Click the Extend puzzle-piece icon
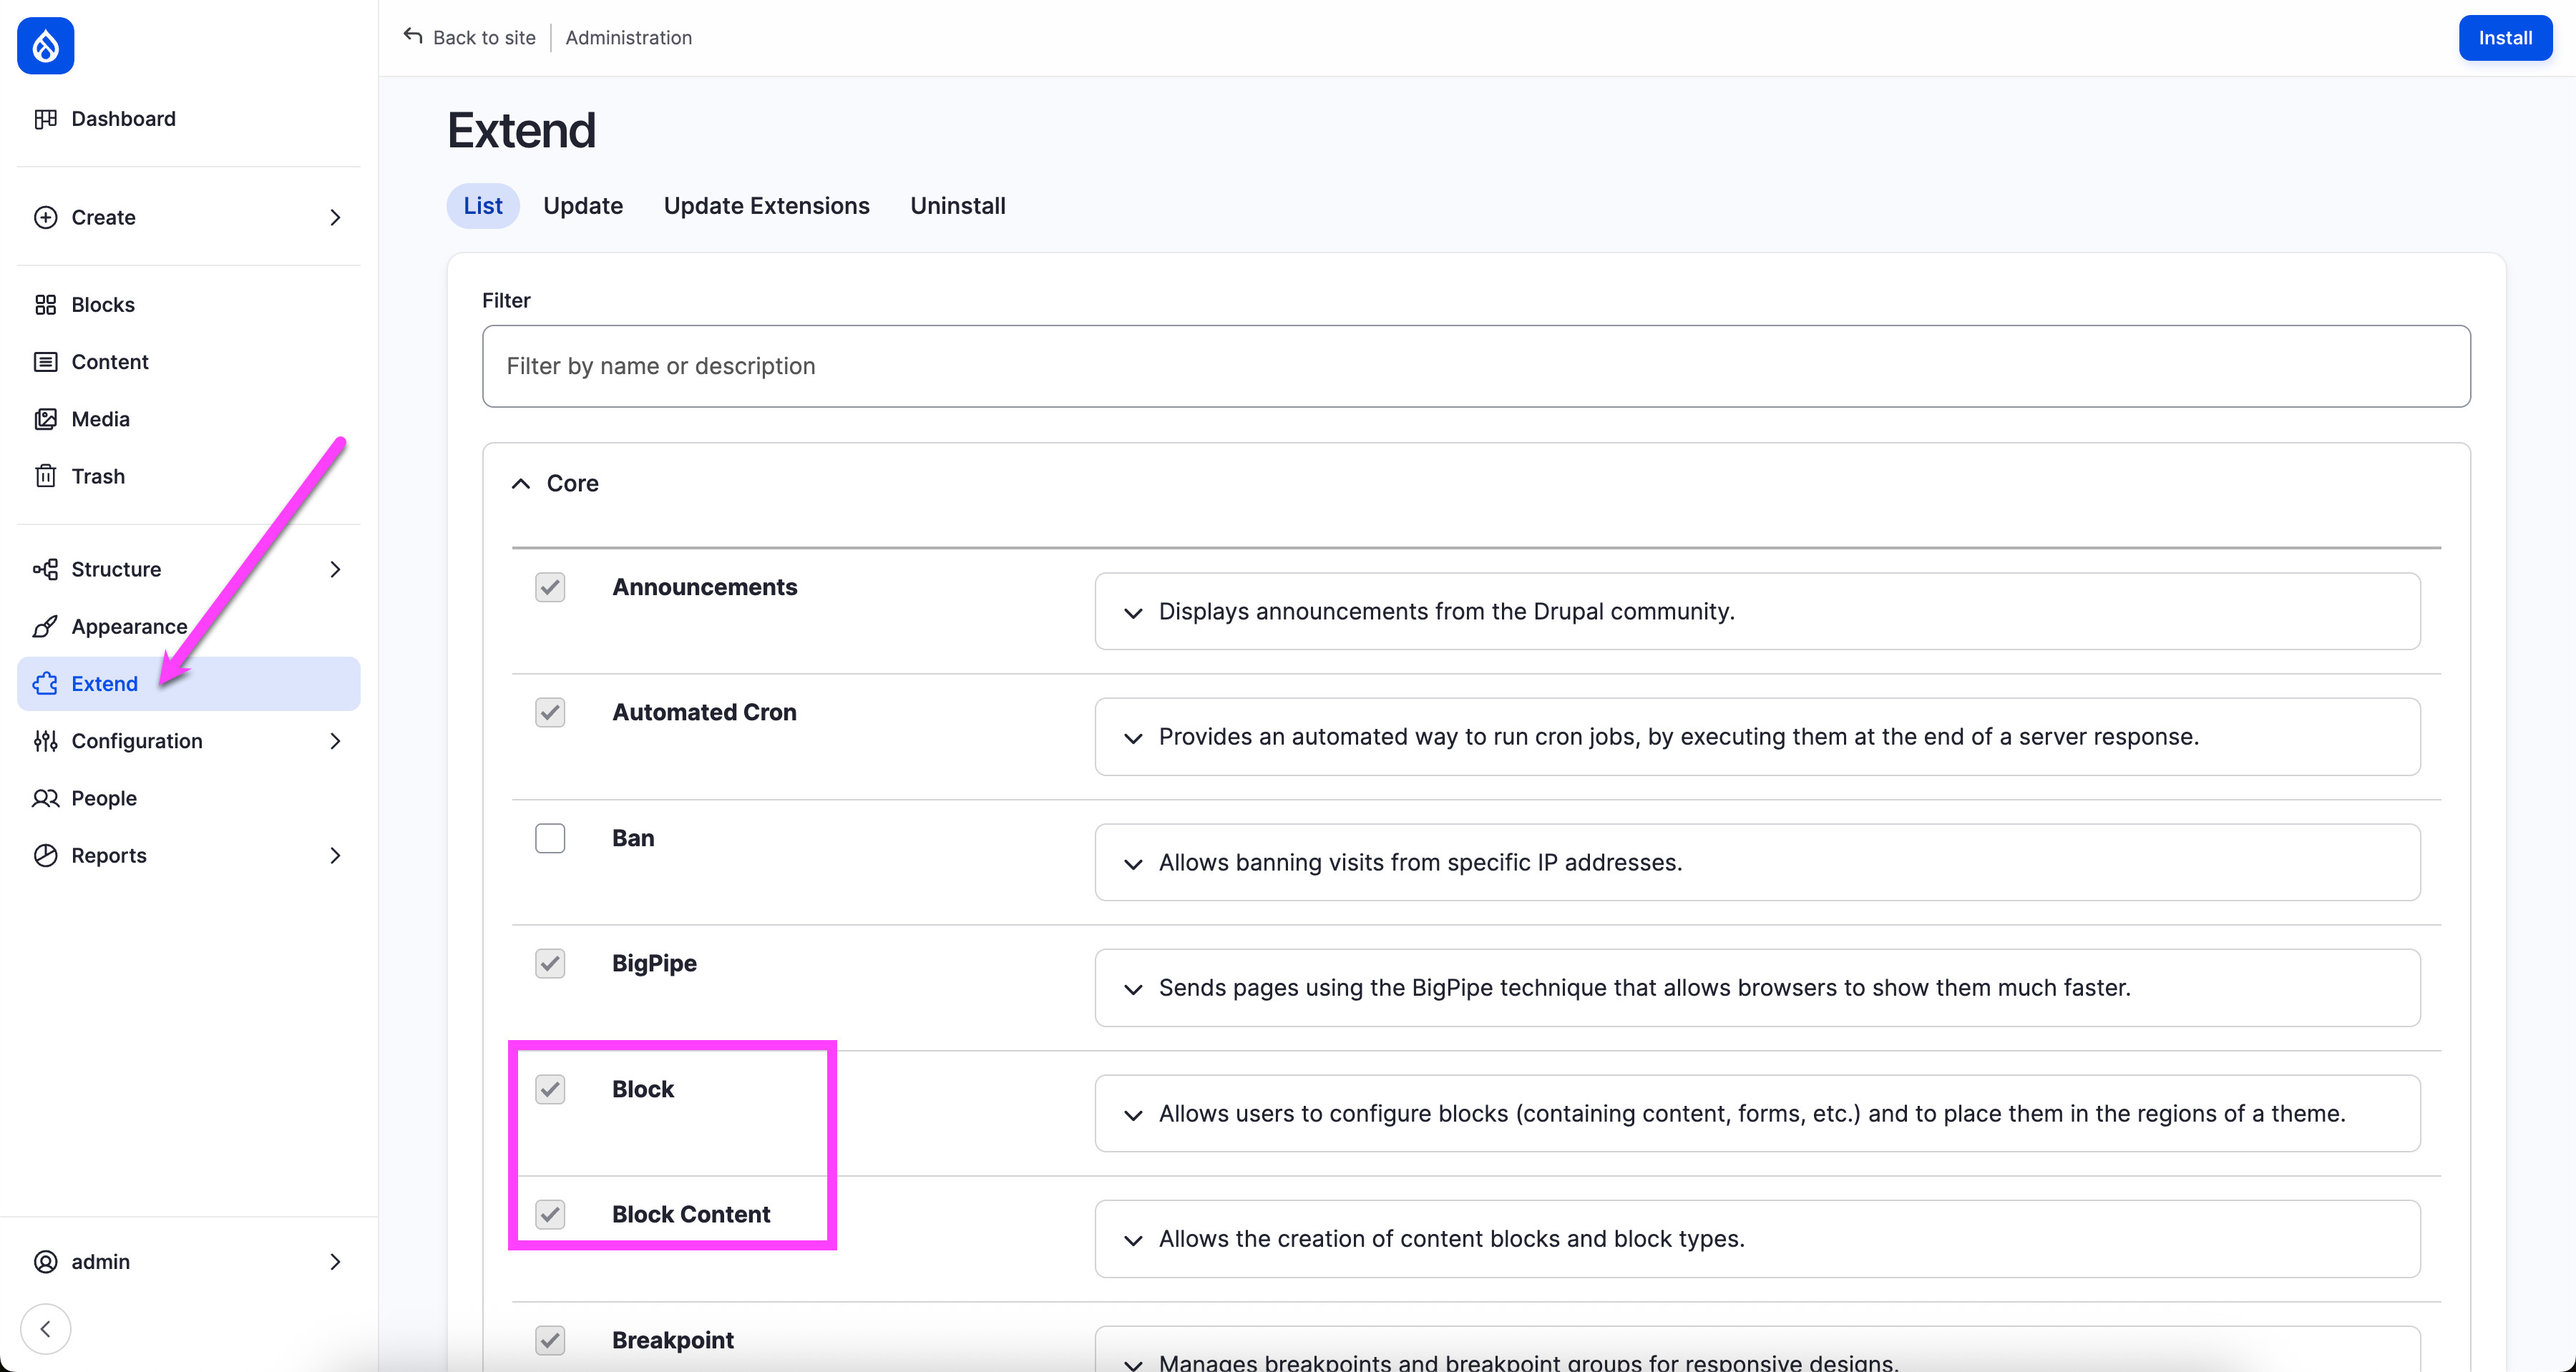The height and width of the screenshot is (1372, 2576). (x=45, y=684)
